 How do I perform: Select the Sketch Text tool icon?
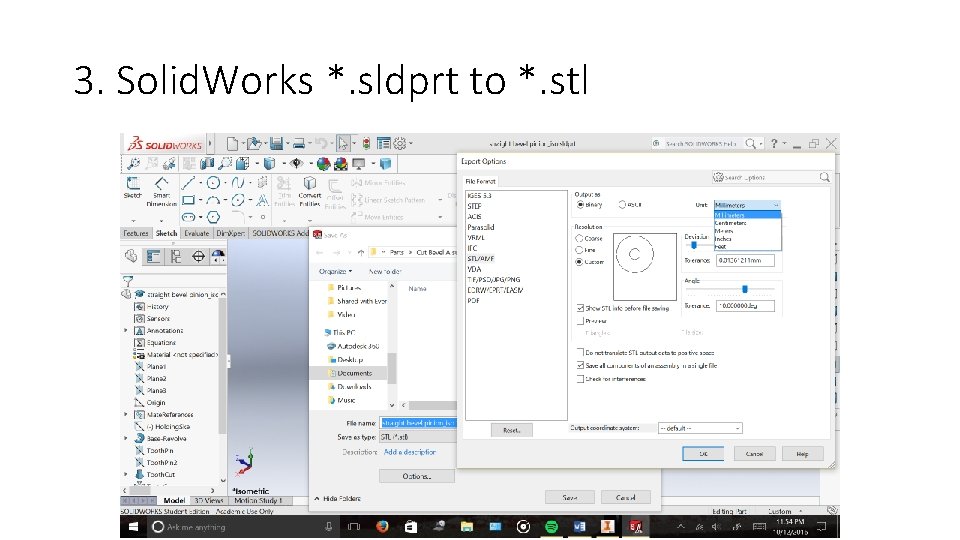point(262,200)
